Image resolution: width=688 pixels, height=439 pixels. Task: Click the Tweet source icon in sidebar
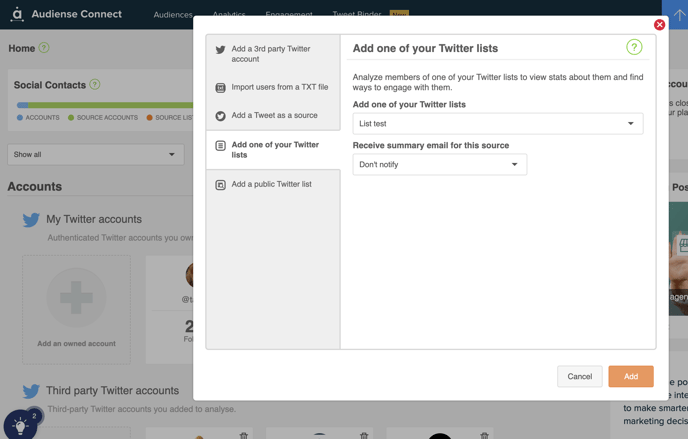tap(220, 116)
